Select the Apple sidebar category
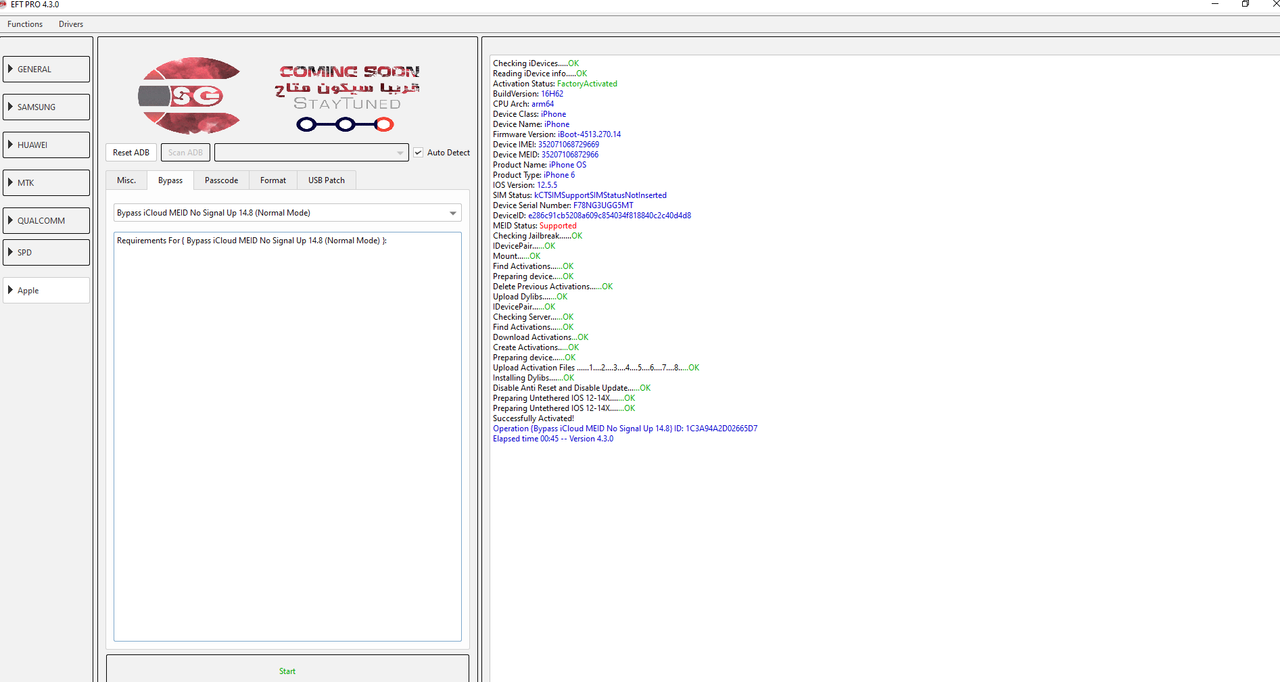The height and width of the screenshot is (682, 1280). click(x=46, y=290)
